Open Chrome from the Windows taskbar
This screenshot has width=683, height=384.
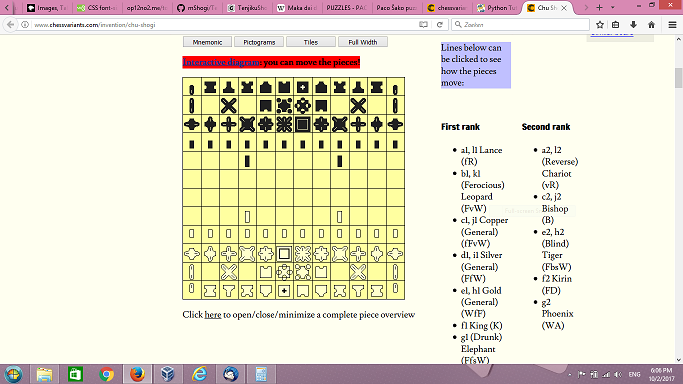(106, 374)
